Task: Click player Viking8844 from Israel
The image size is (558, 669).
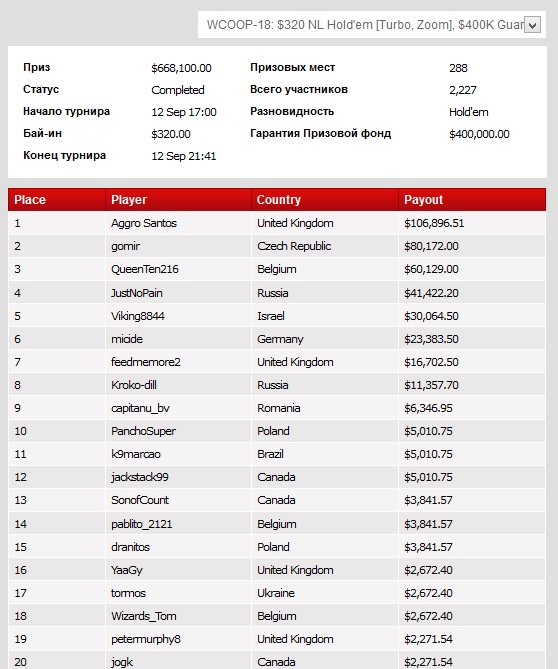Action: pos(138,316)
